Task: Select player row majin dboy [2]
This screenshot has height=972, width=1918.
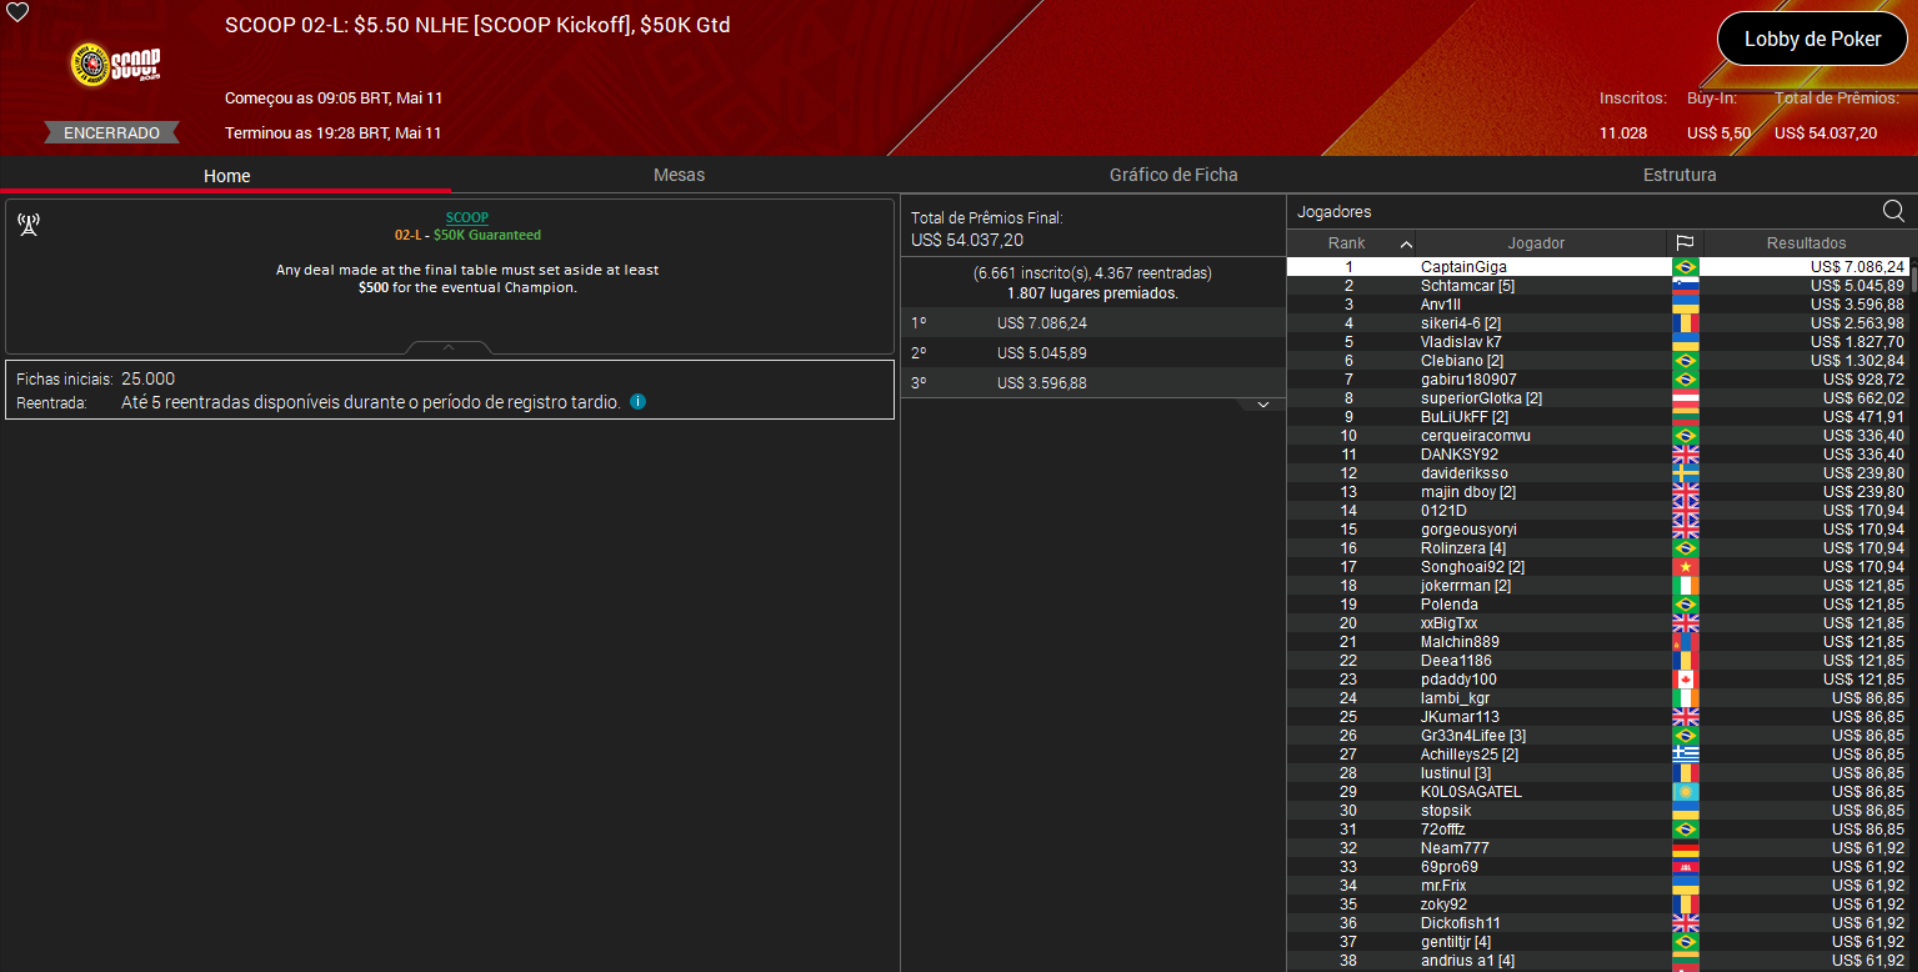Action: click(x=1598, y=492)
